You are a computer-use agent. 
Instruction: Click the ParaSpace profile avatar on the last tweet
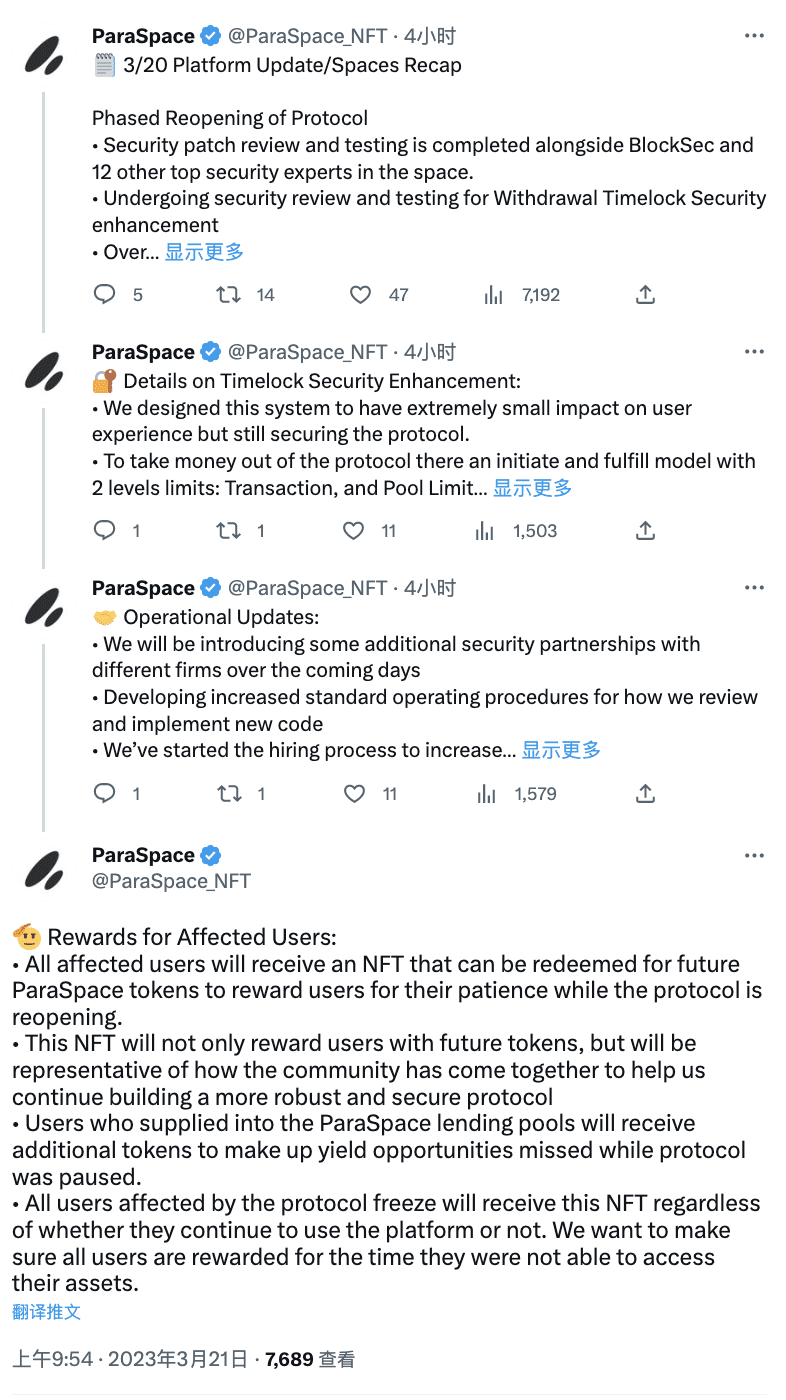44,868
